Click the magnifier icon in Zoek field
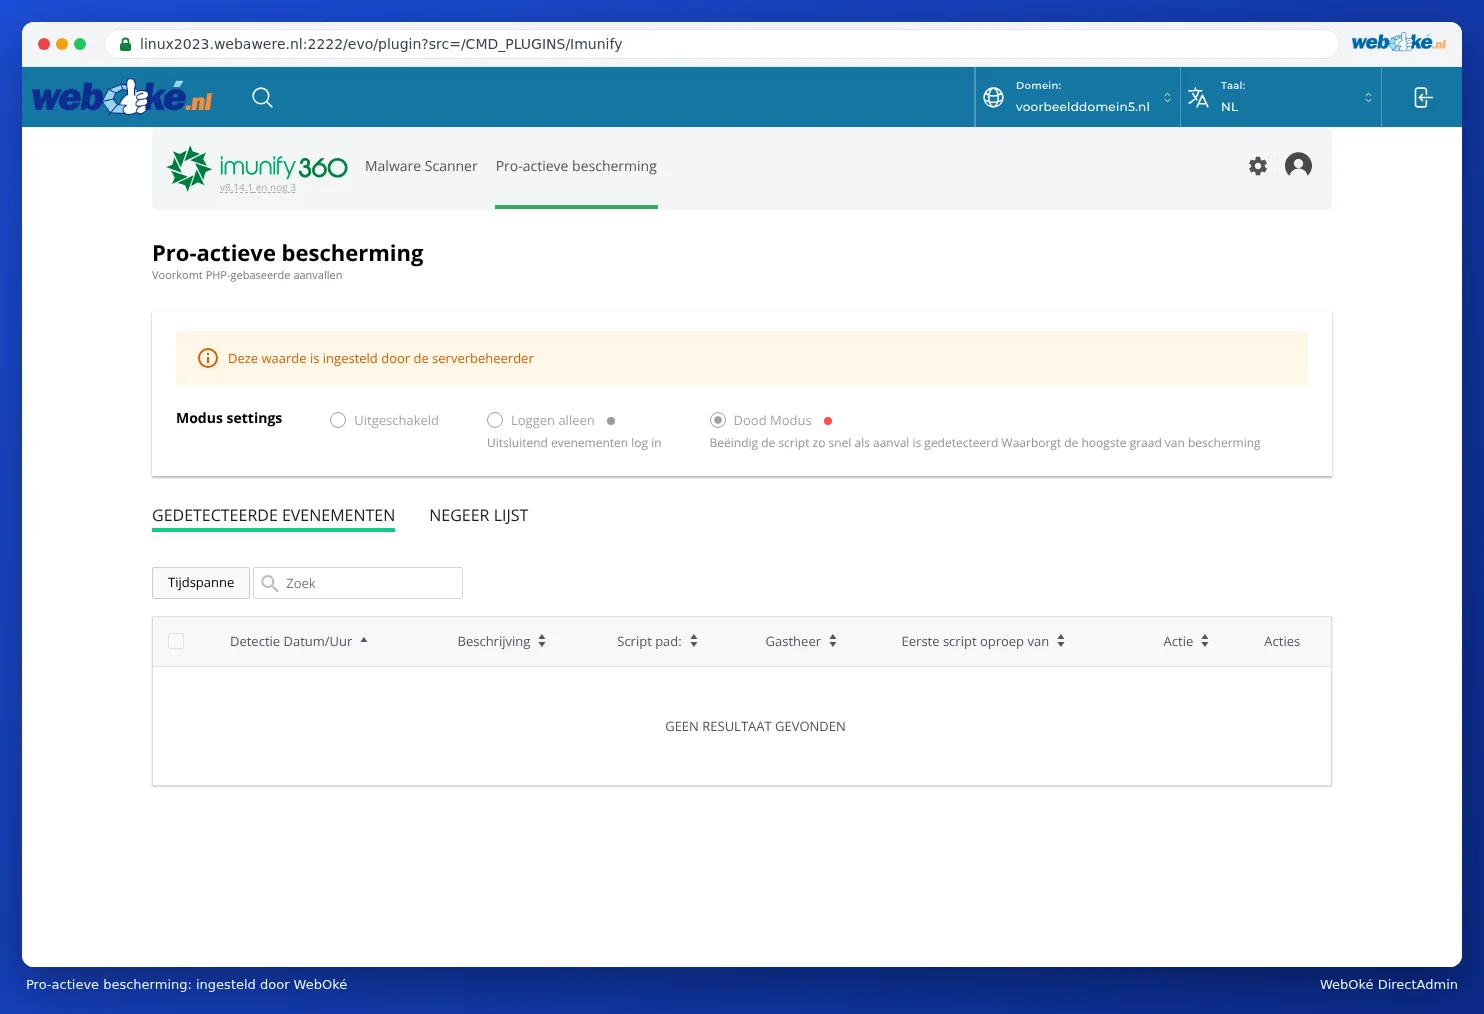 tap(269, 583)
